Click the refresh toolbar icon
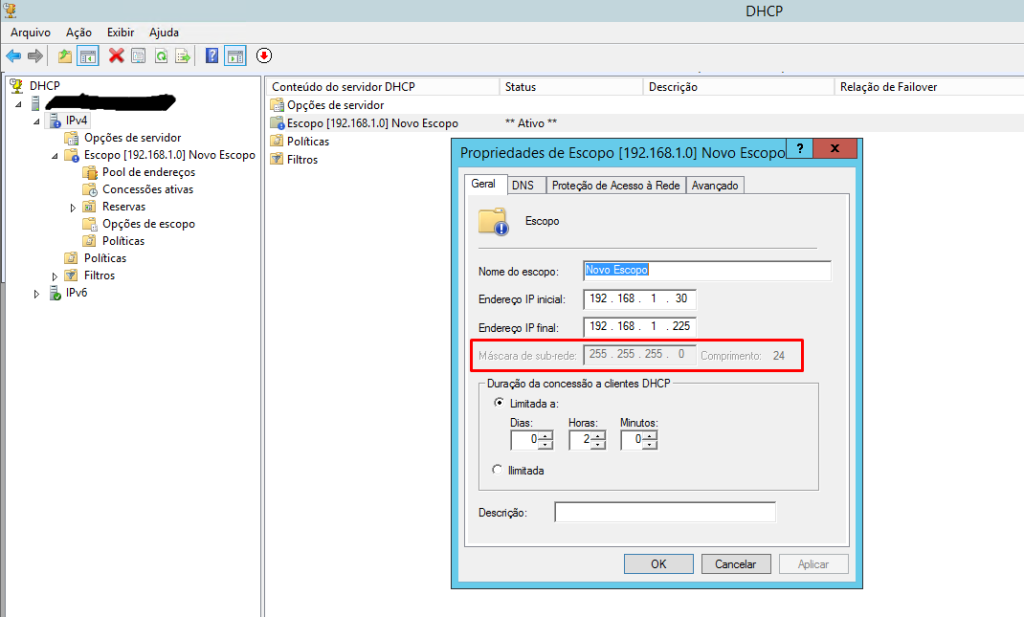Screen dimensions: 1024x617 (161, 56)
